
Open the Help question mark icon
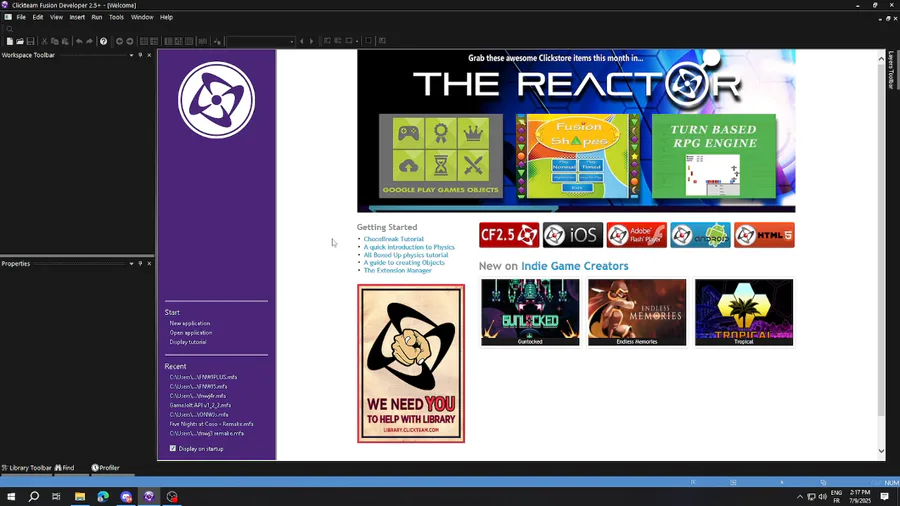pyautogui.click(x=103, y=41)
